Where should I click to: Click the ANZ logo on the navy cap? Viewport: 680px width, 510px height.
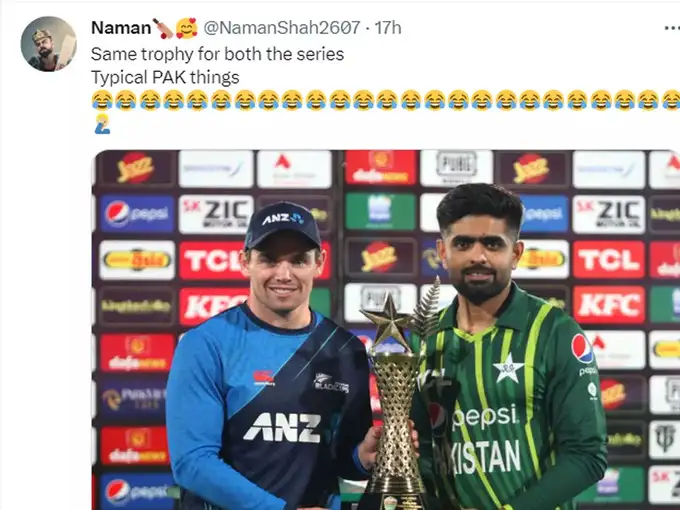tap(282, 219)
